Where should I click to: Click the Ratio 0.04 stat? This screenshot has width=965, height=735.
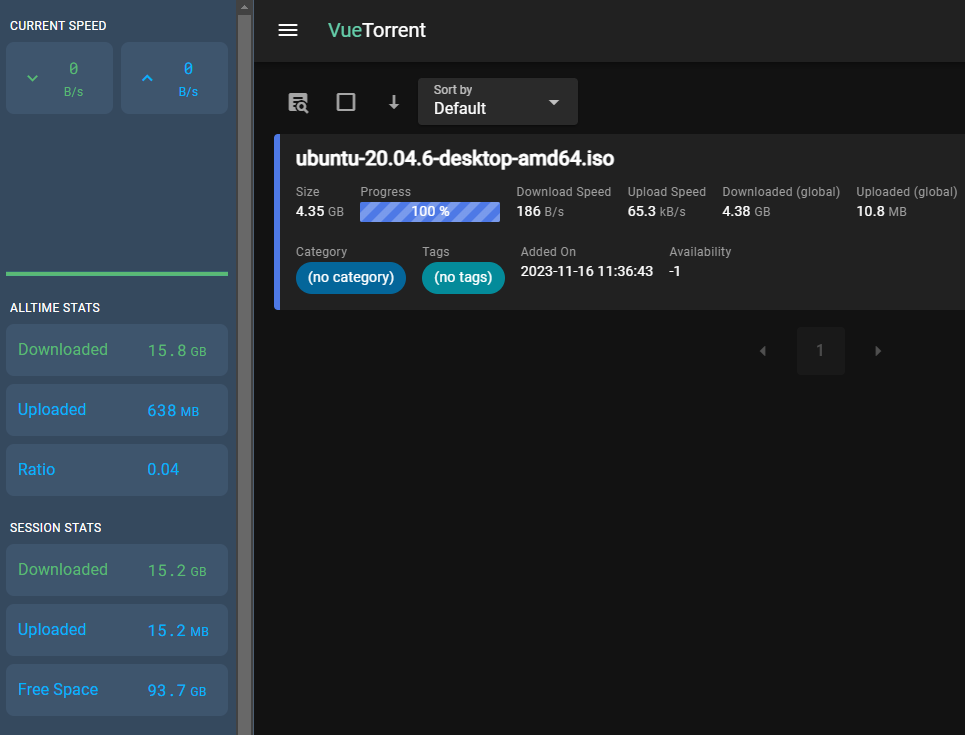pyautogui.click(x=117, y=470)
